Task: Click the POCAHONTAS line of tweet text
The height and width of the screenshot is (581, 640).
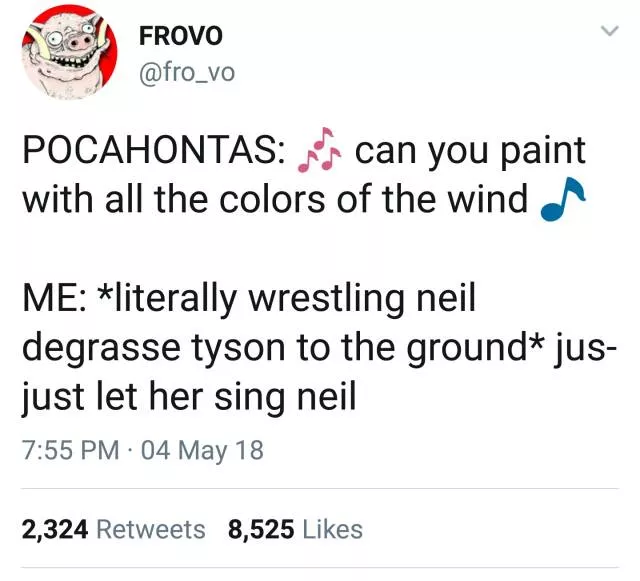Action: [304, 150]
